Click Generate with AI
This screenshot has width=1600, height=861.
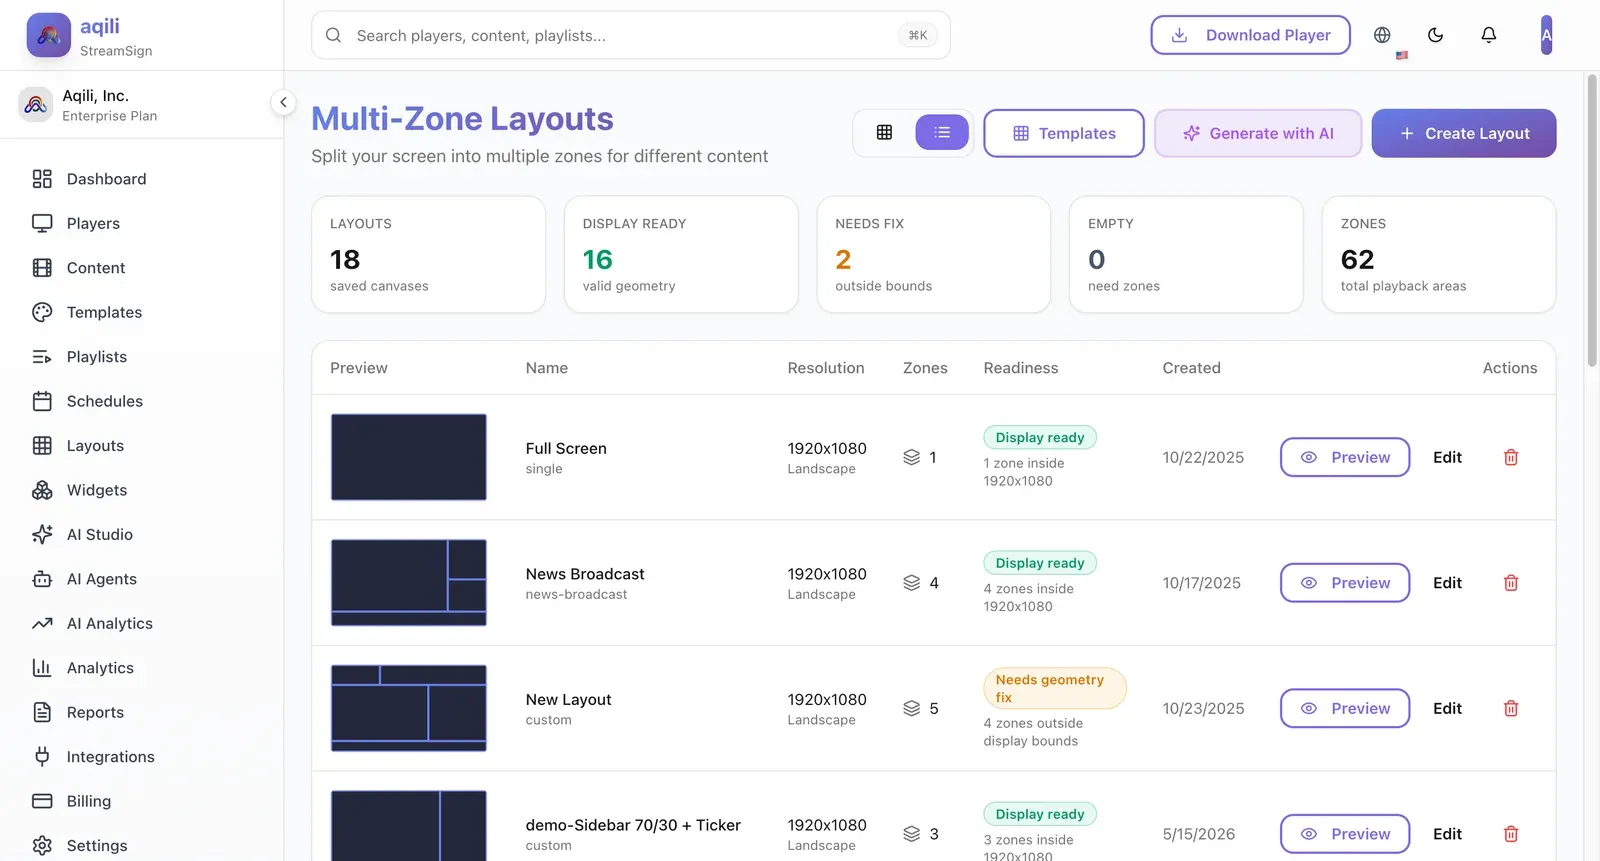[x=1258, y=133]
